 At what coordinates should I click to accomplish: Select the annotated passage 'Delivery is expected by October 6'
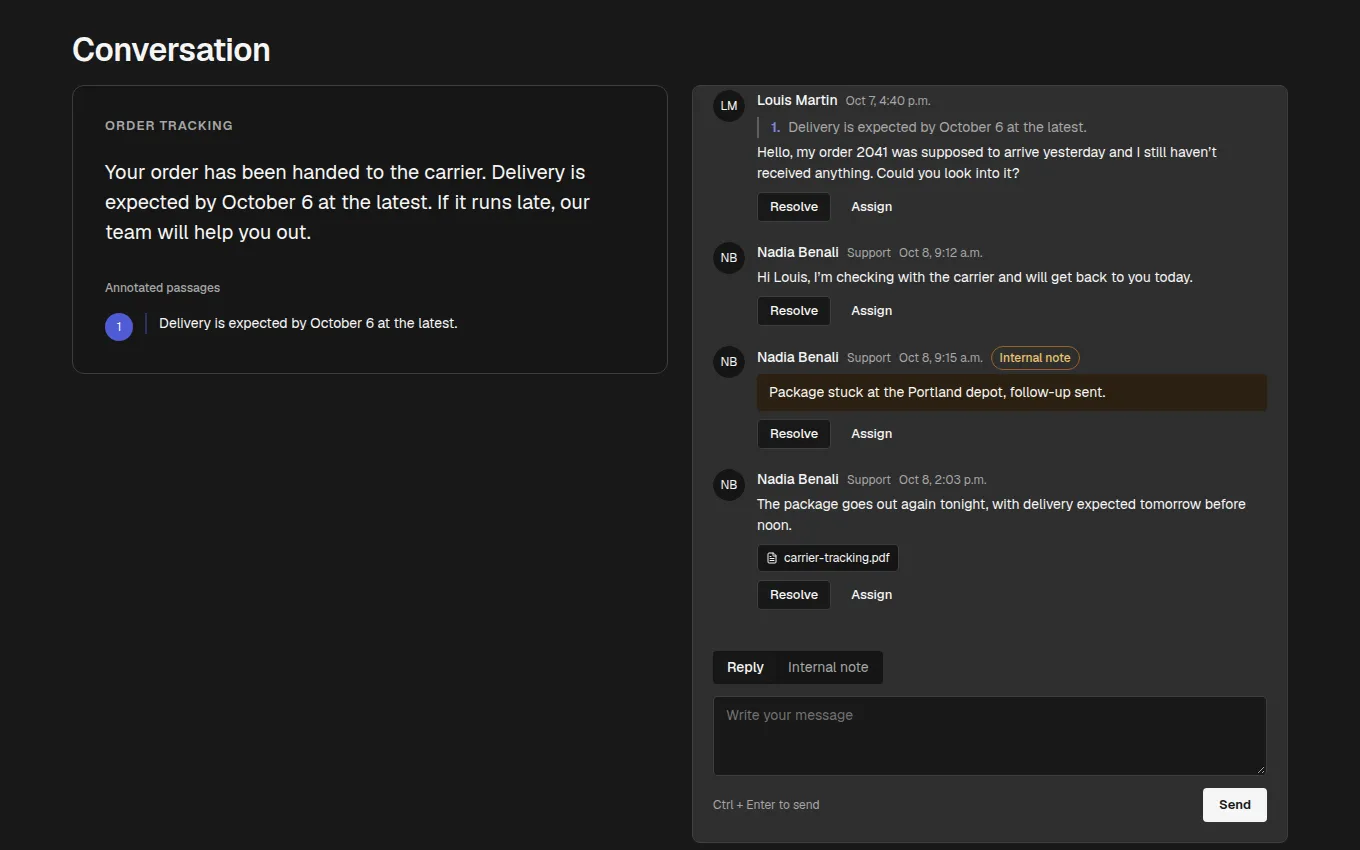point(308,324)
